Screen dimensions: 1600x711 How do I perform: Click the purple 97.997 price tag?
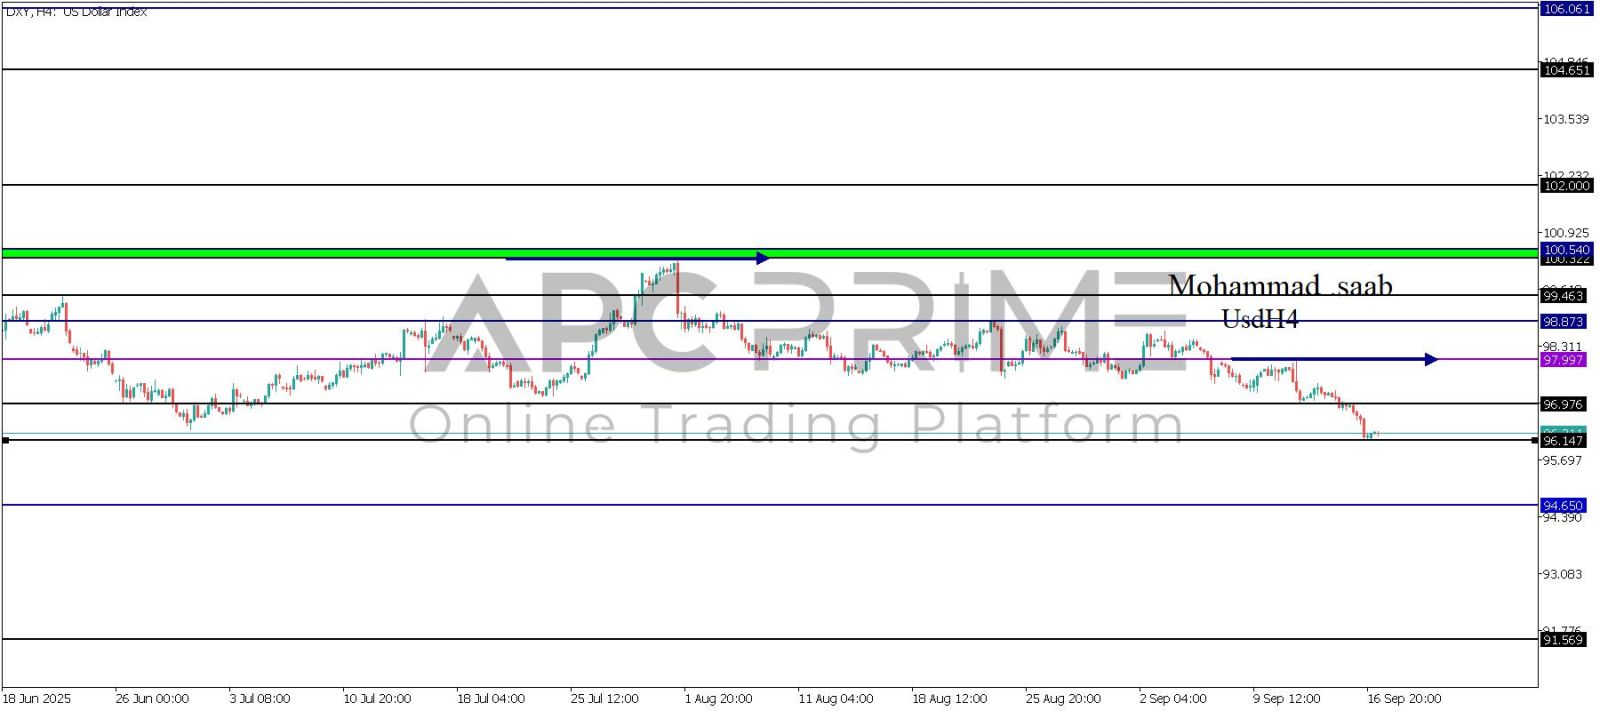pyautogui.click(x=1563, y=360)
